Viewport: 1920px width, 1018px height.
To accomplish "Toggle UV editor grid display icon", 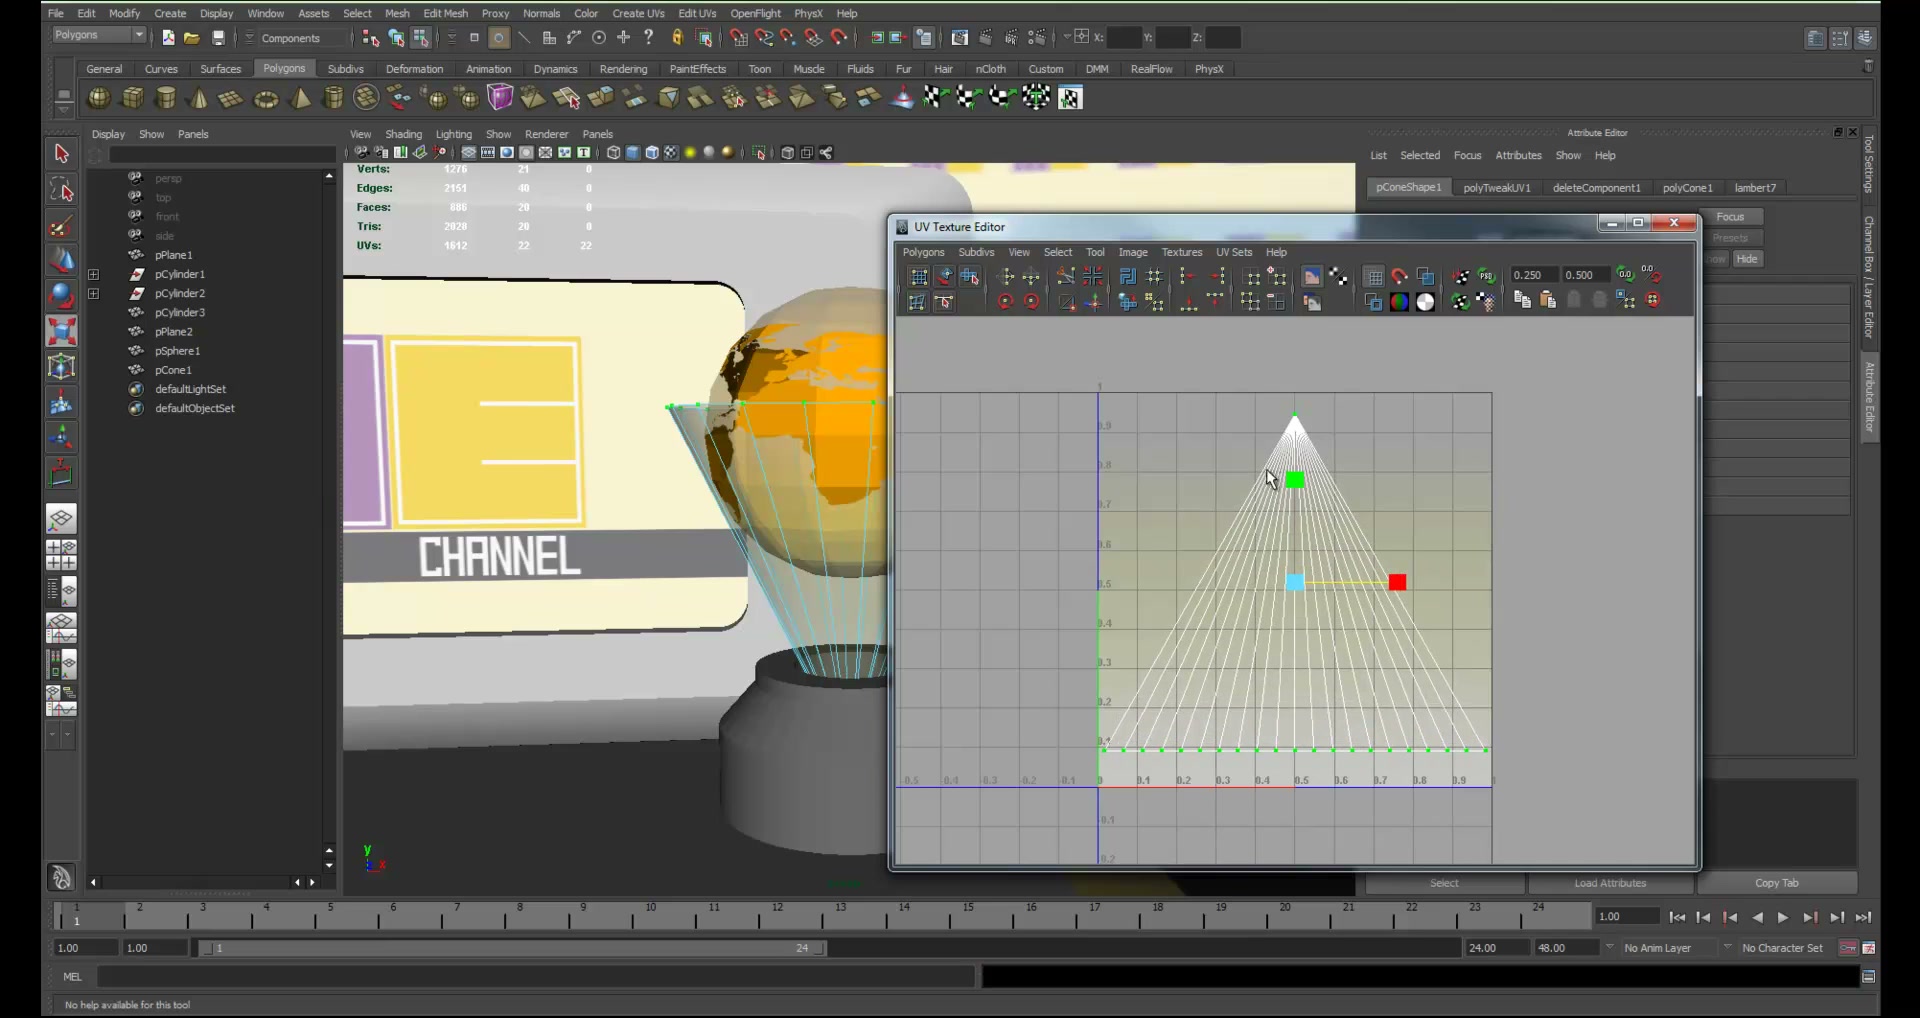I will tap(1374, 277).
